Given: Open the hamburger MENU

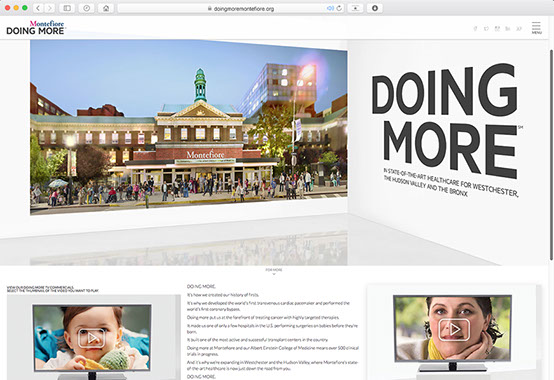Looking at the screenshot, I should coord(536,28).
